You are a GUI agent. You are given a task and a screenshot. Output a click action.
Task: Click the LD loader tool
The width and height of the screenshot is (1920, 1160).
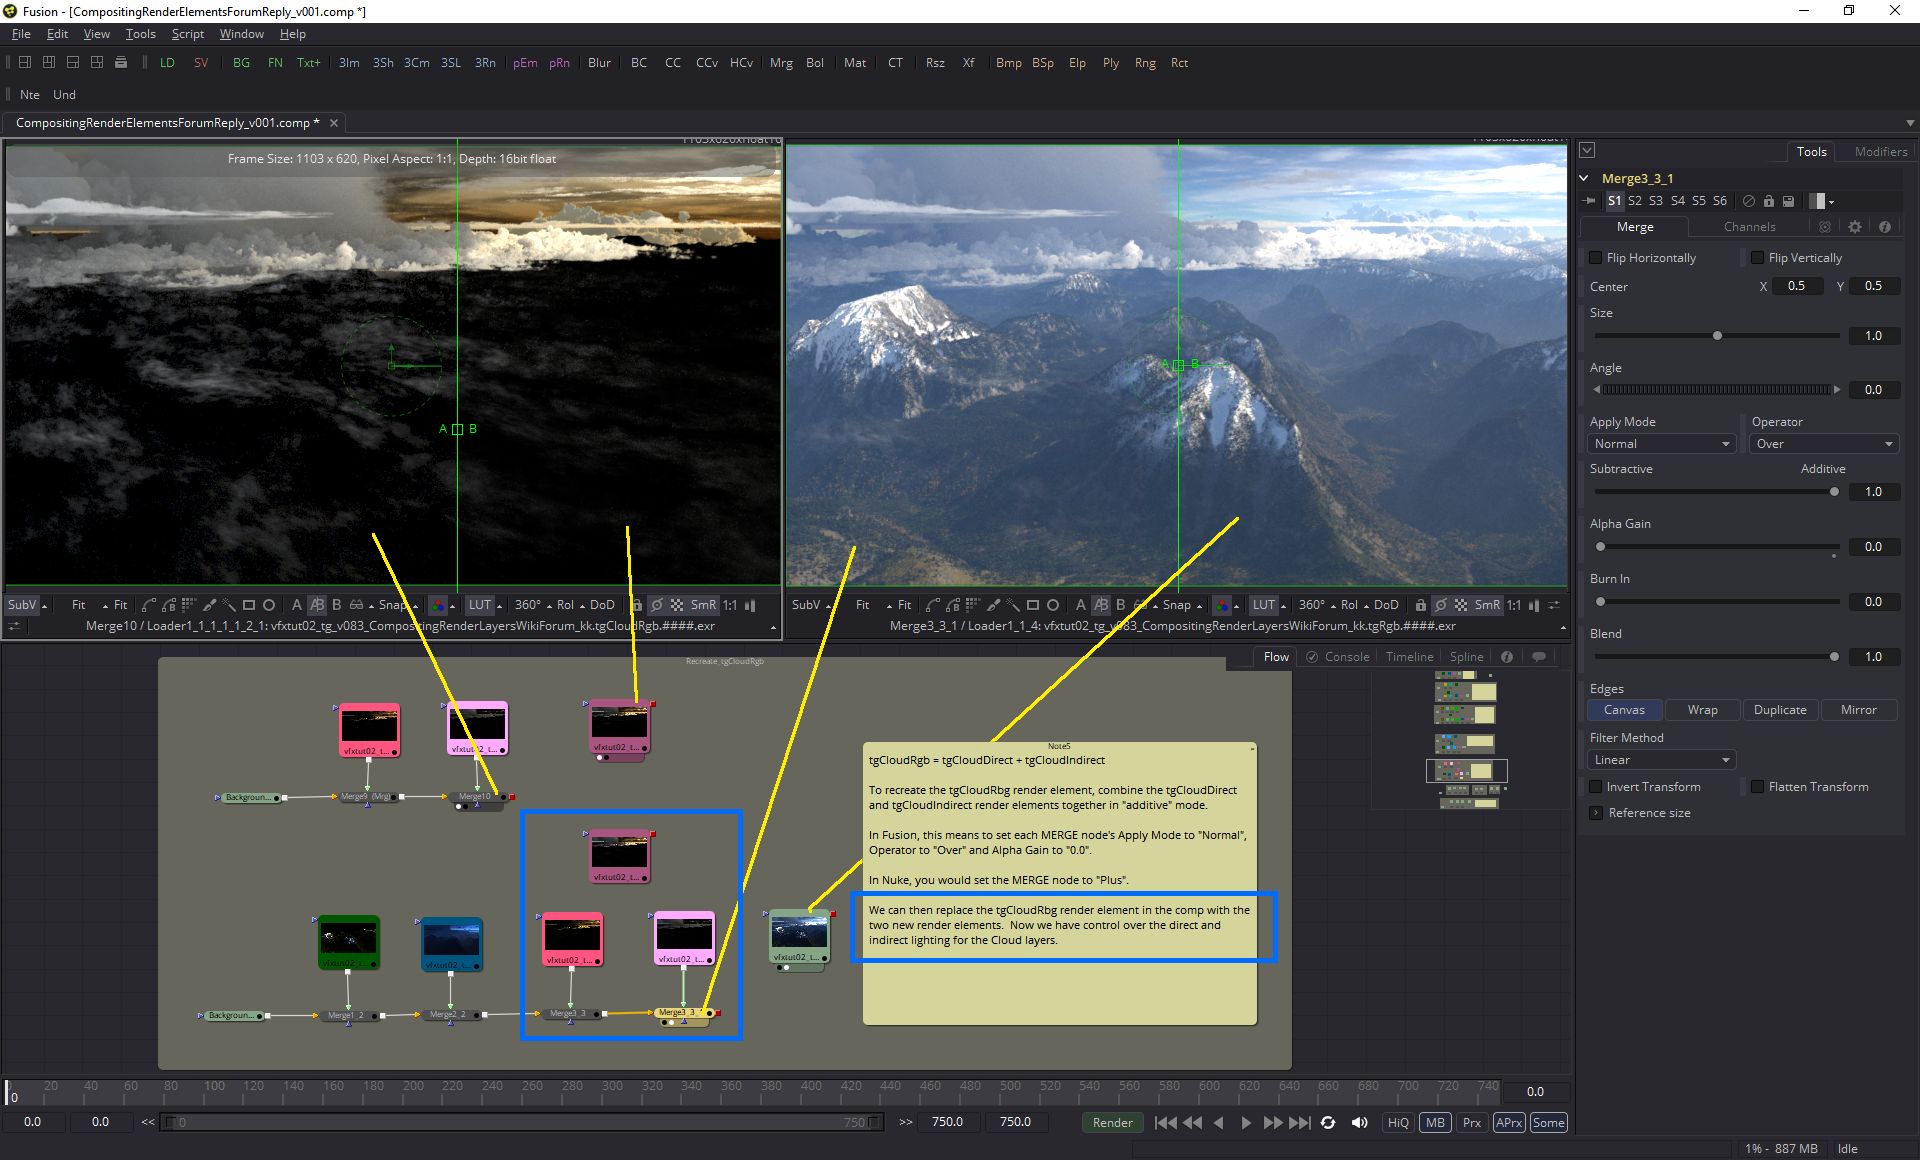167,62
